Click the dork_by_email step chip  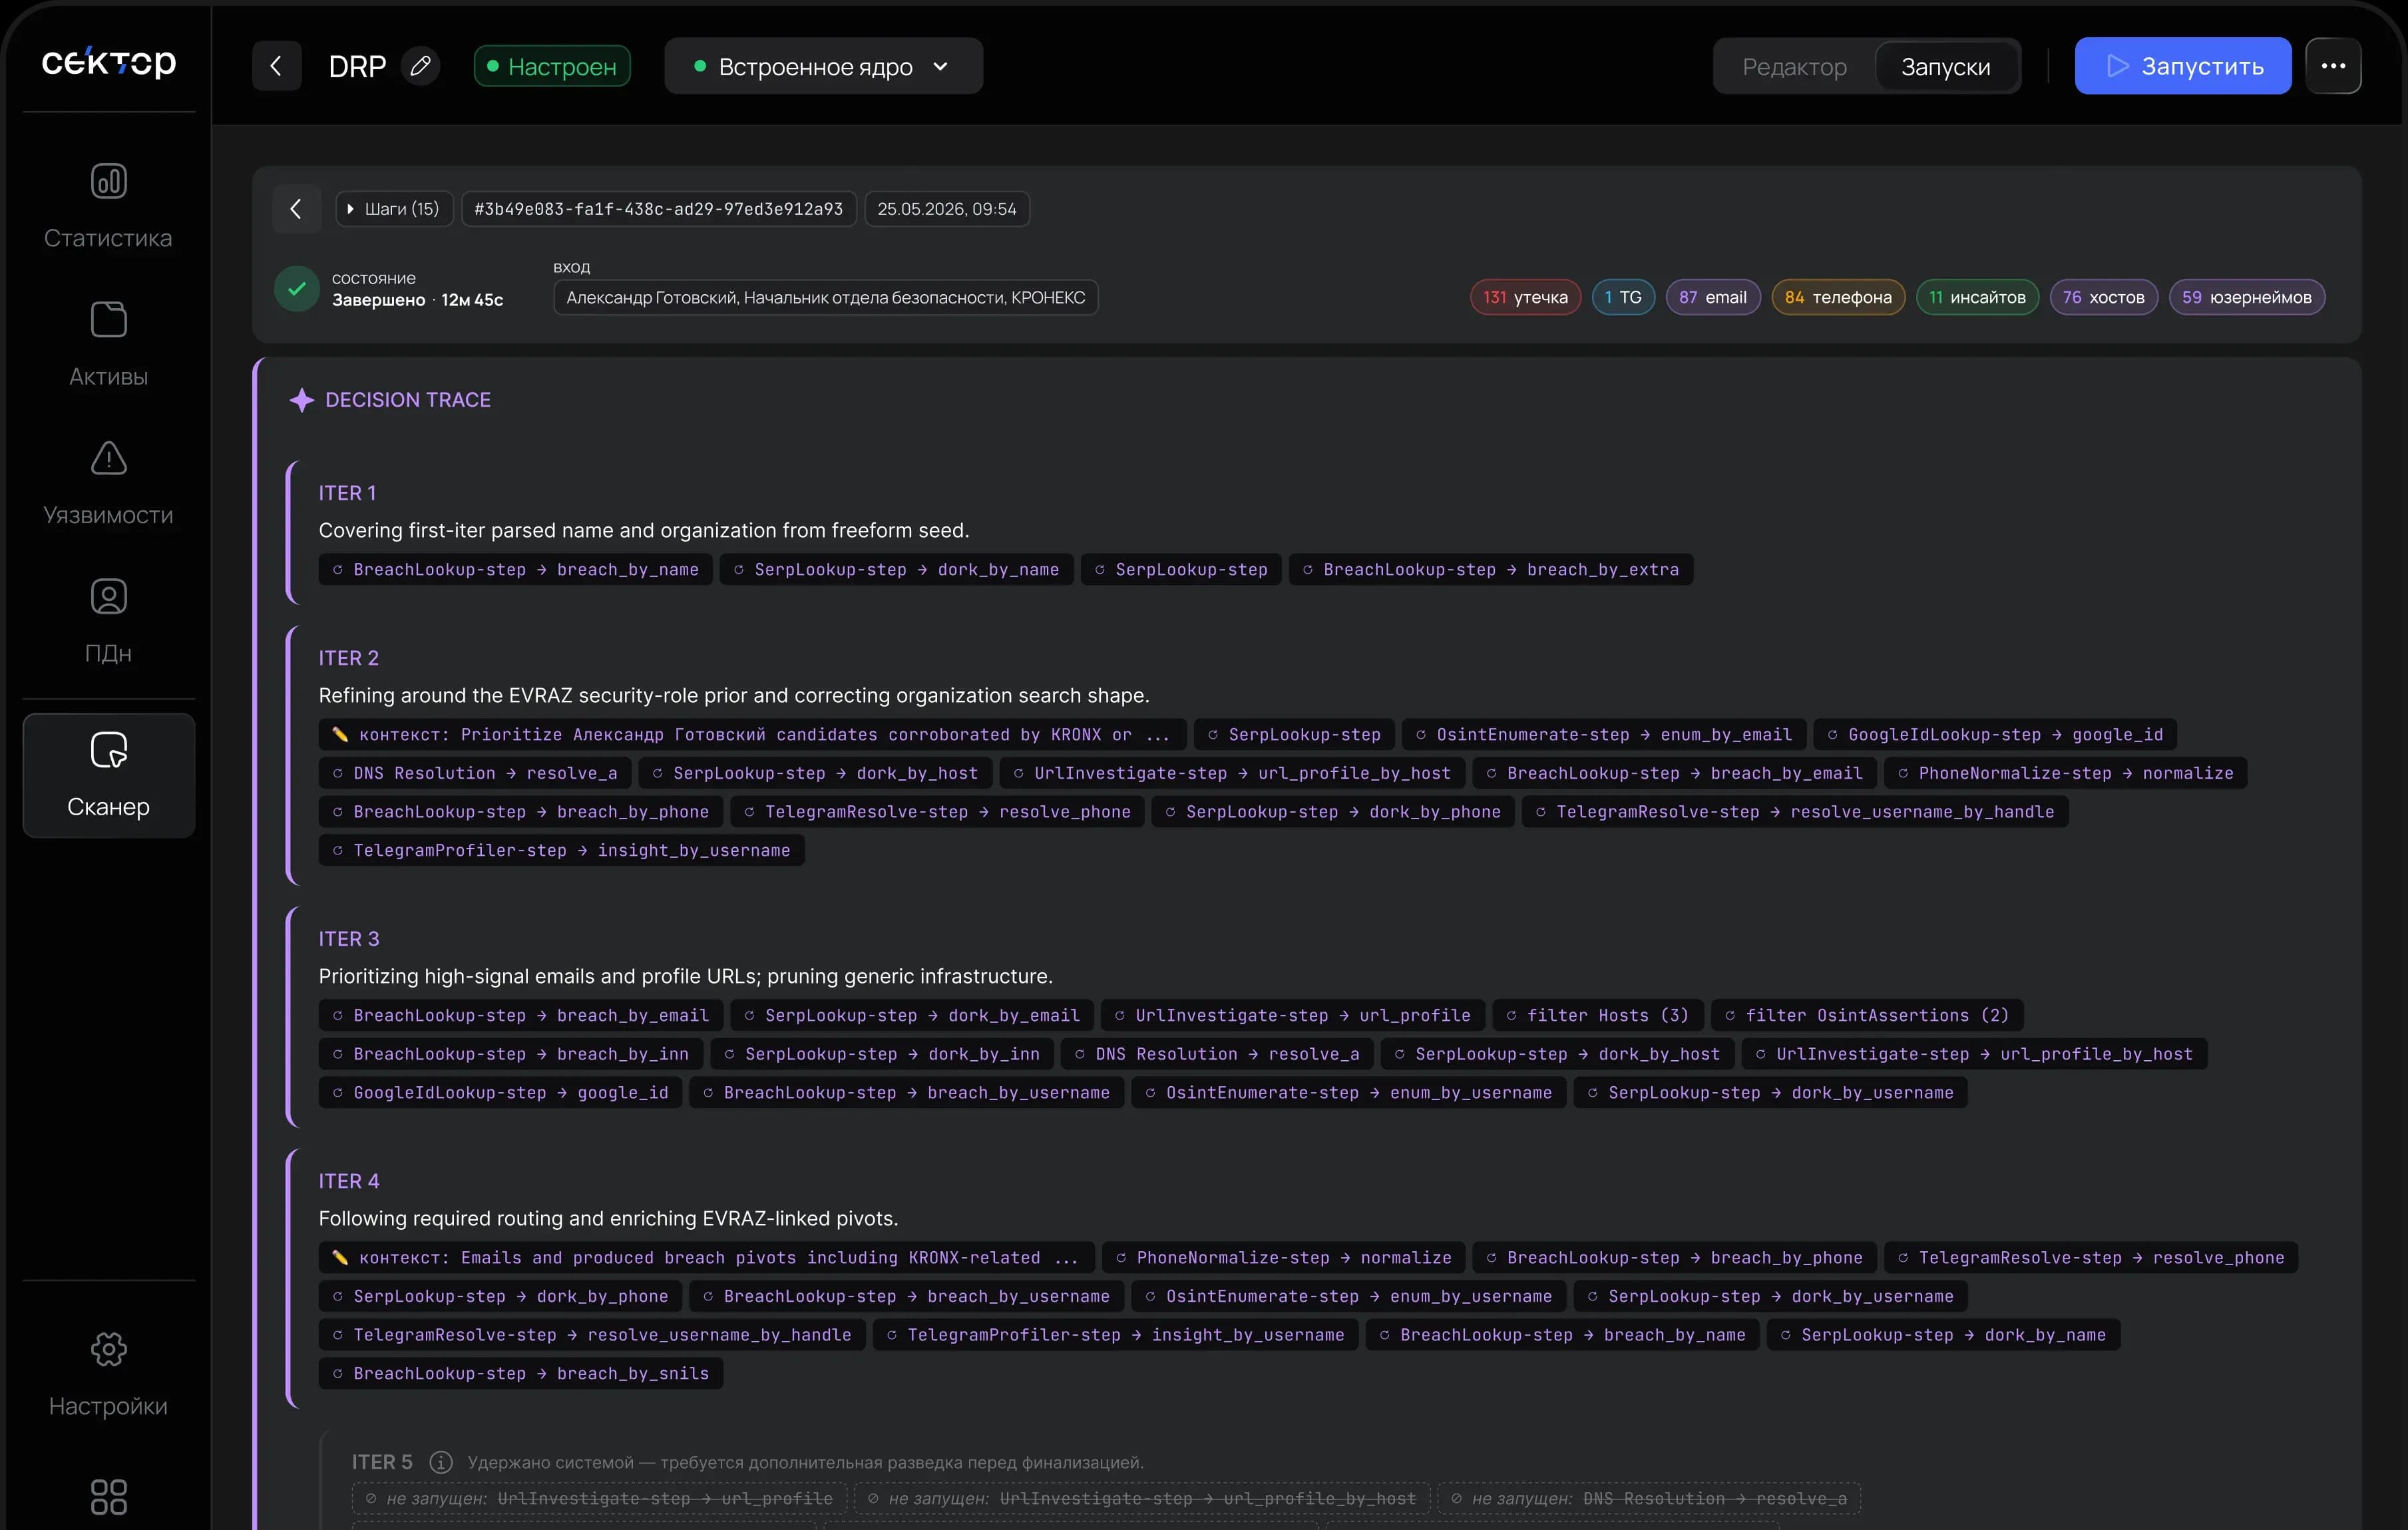pos(912,1016)
